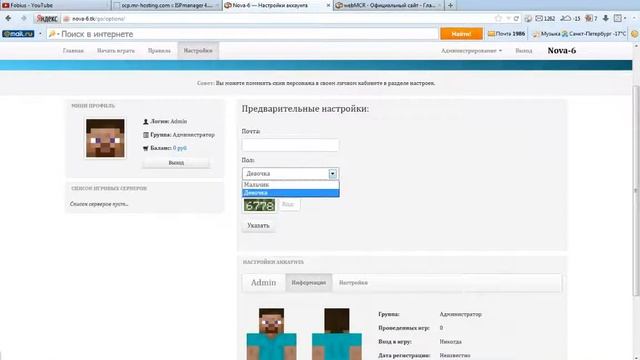
Task: Open the toolbar icon with counter 7
Action: (x=591, y=19)
